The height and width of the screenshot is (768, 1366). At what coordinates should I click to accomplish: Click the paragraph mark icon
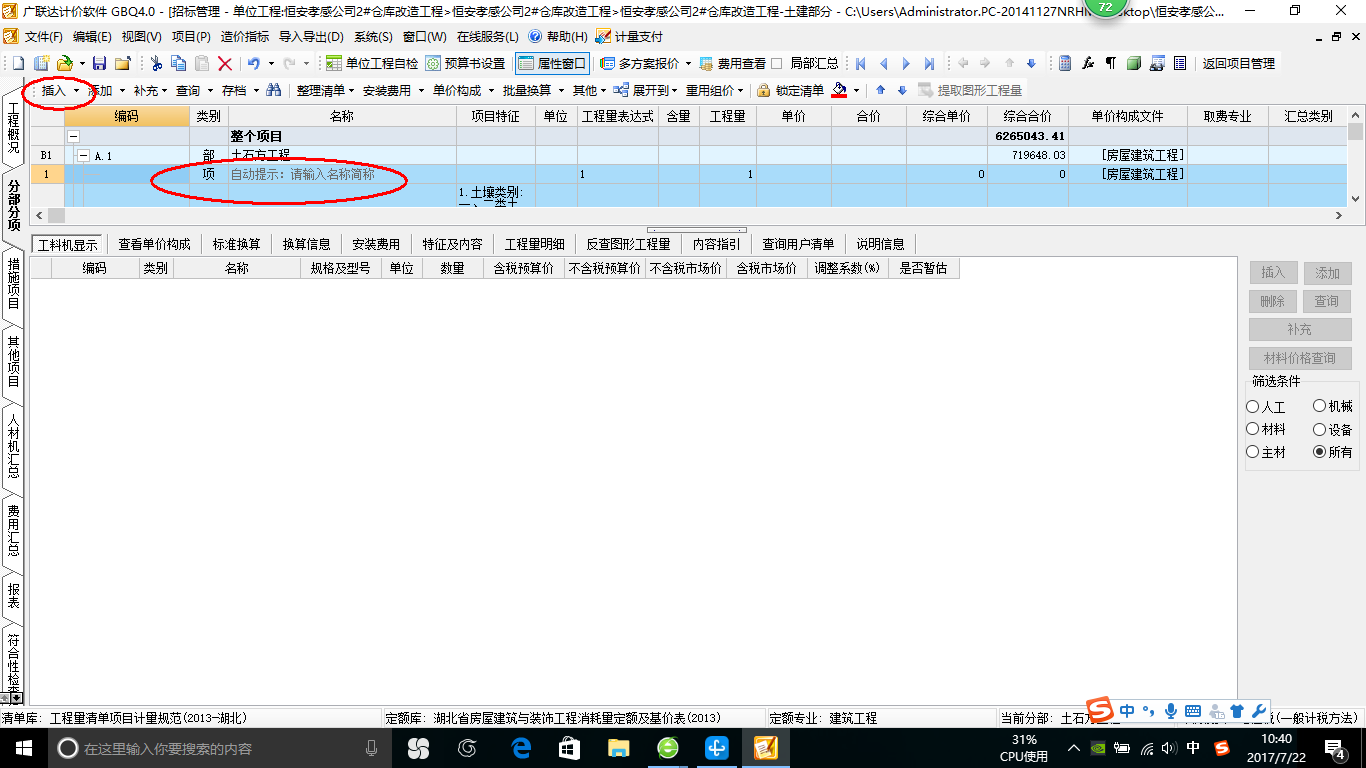point(1111,63)
